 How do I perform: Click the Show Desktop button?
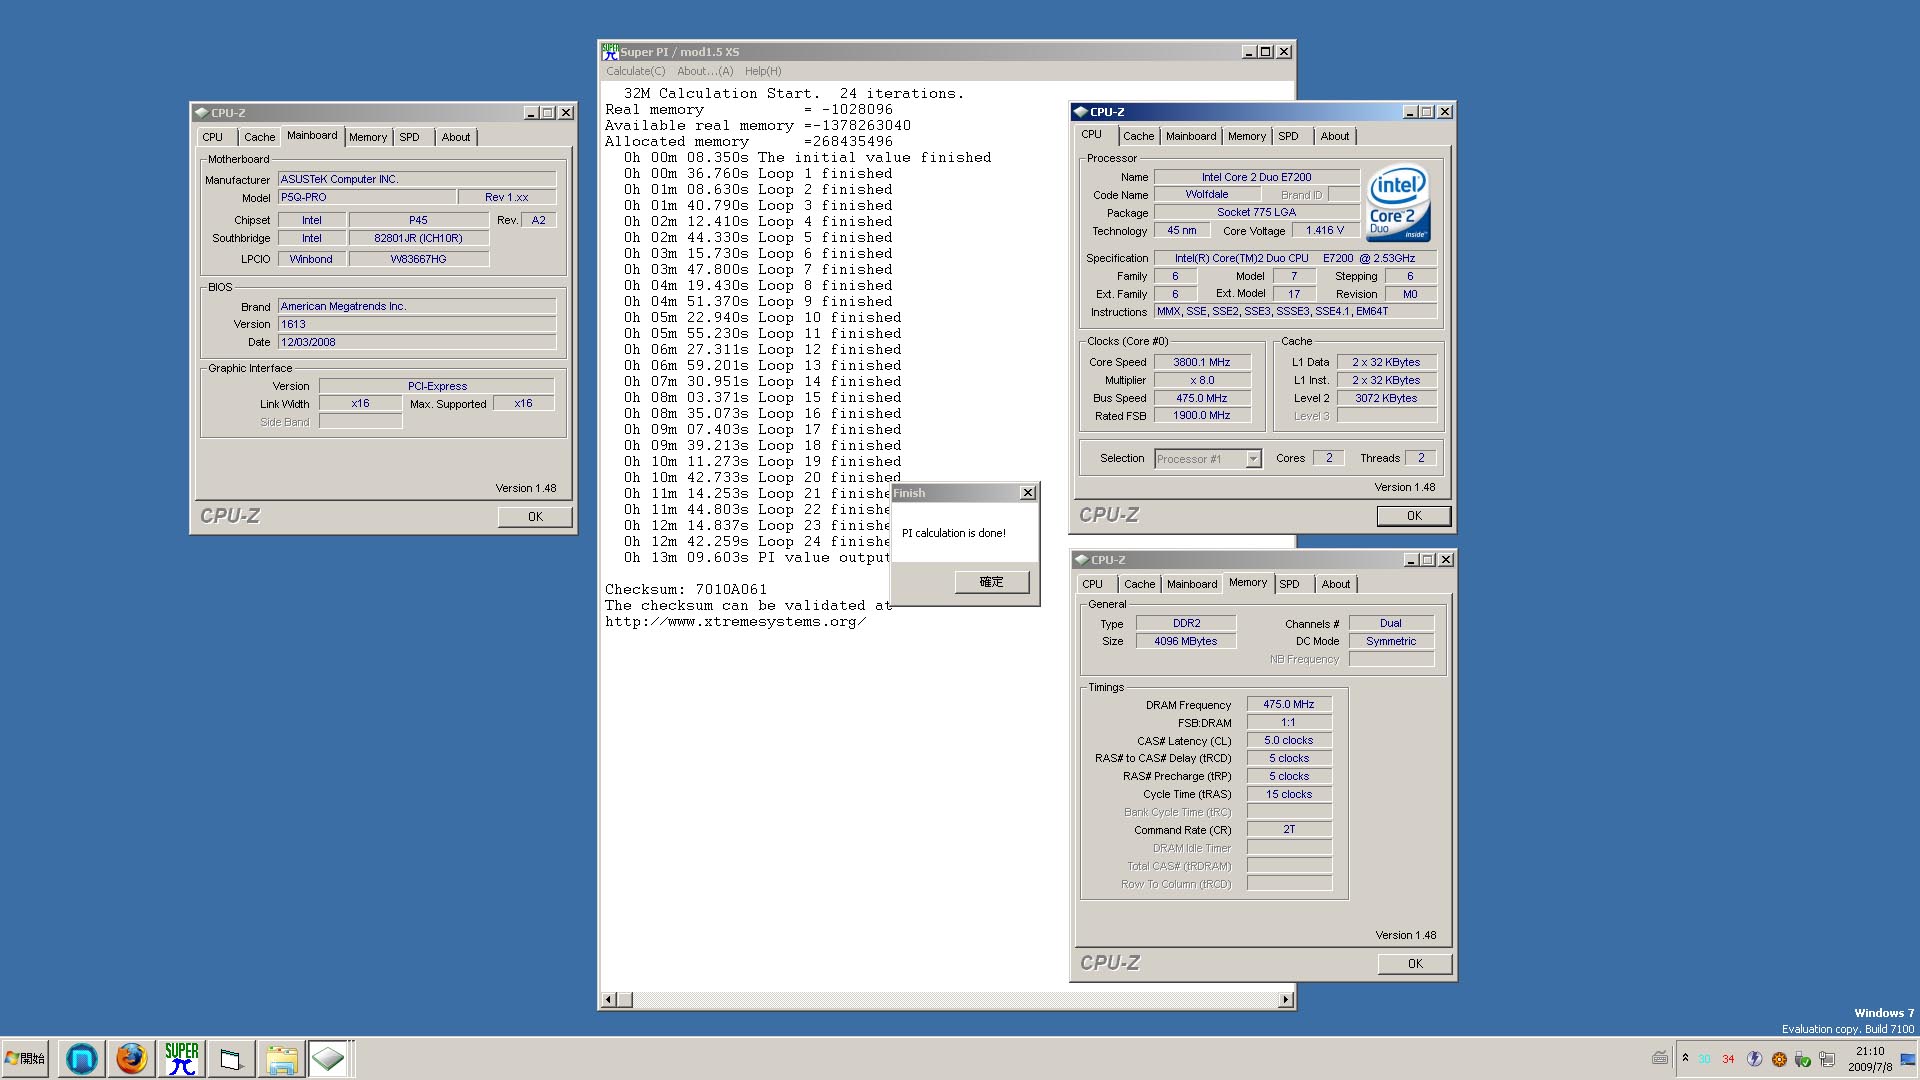(1908, 1059)
